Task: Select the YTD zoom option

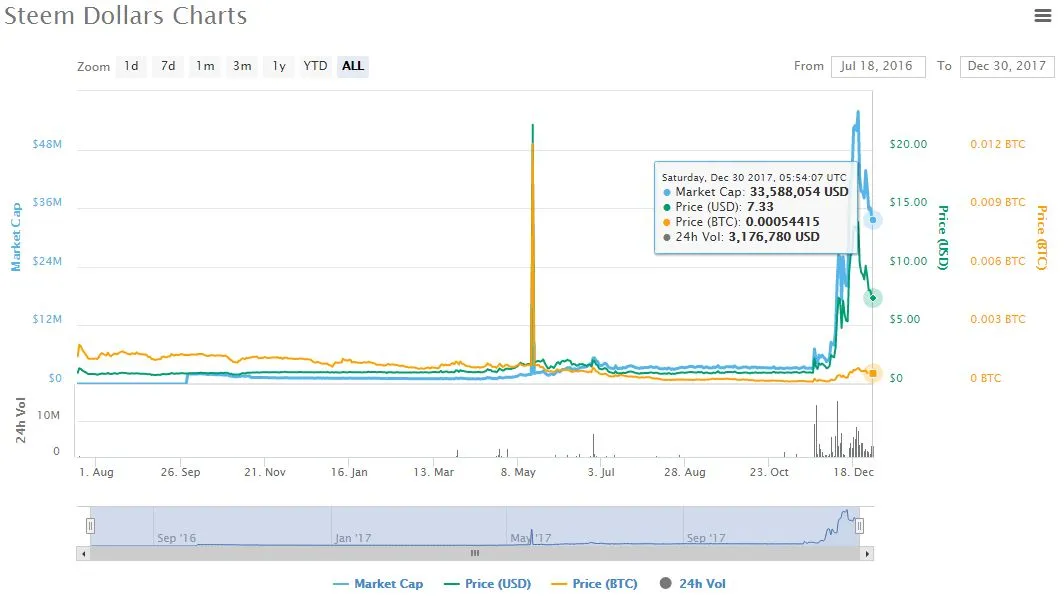Action: 316,66
